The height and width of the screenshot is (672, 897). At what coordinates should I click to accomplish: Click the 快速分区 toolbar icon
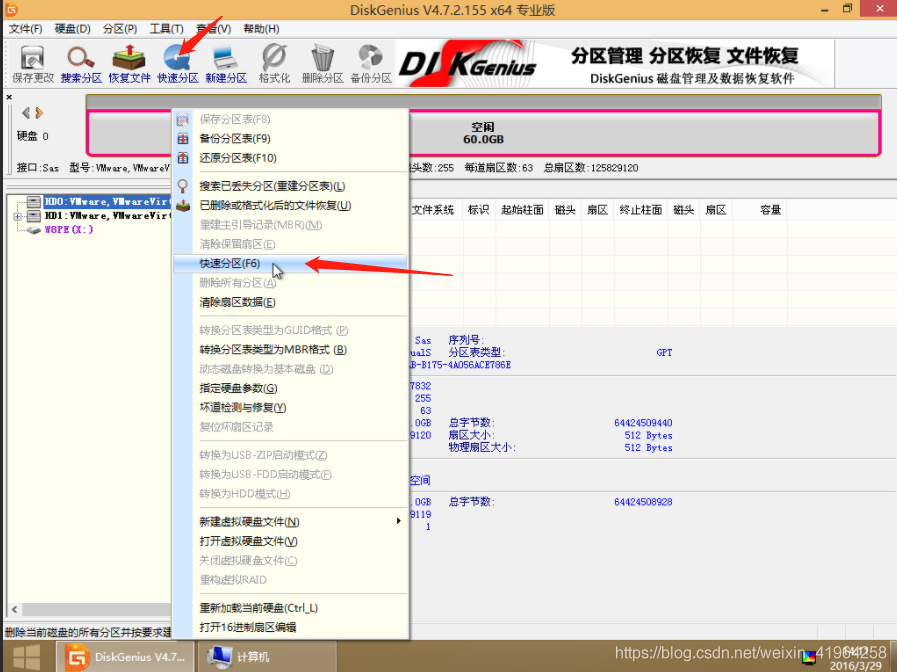coord(177,64)
